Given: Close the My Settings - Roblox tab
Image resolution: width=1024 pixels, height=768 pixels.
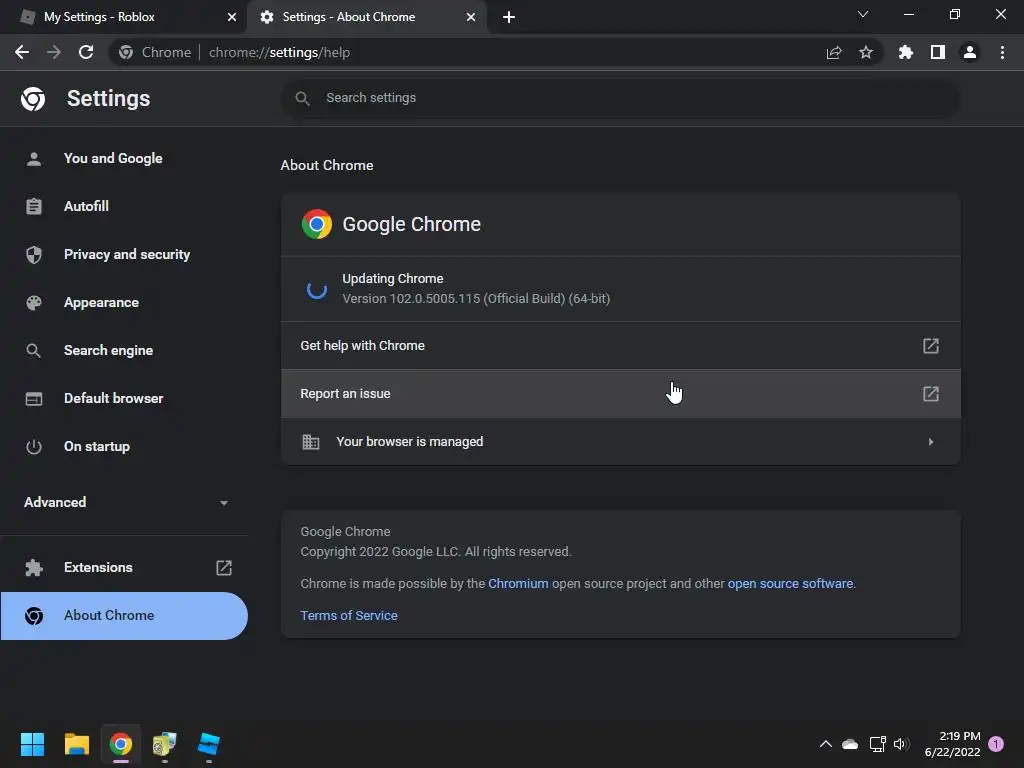Looking at the screenshot, I should pyautogui.click(x=232, y=17).
